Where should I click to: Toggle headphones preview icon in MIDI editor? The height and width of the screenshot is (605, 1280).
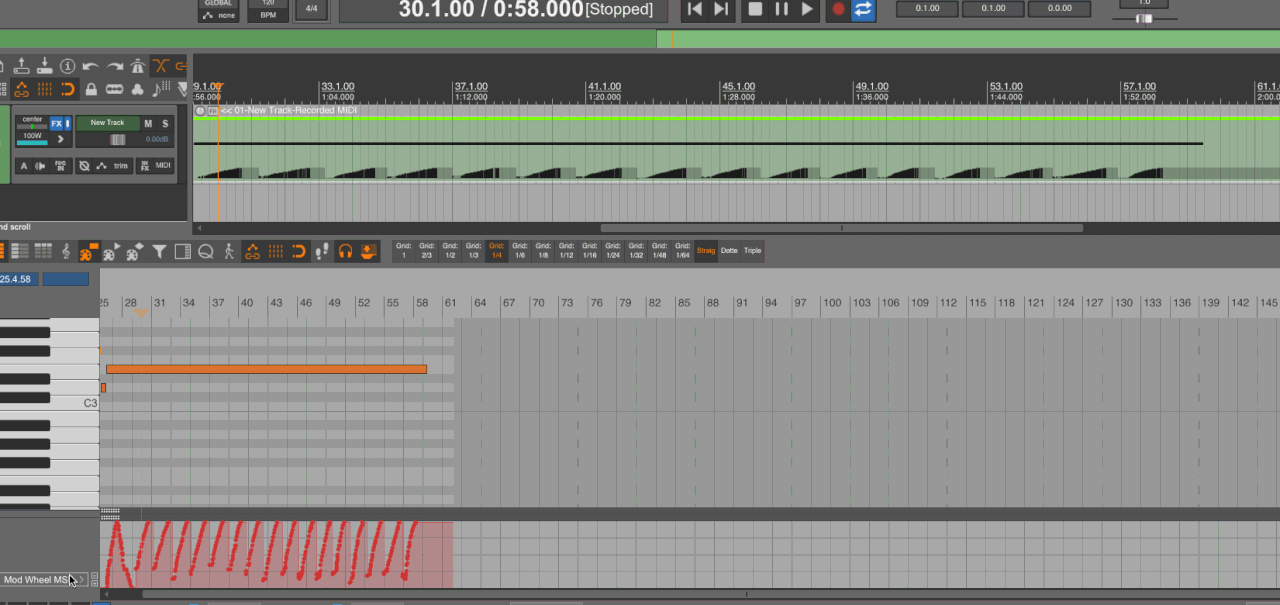coord(345,251)
